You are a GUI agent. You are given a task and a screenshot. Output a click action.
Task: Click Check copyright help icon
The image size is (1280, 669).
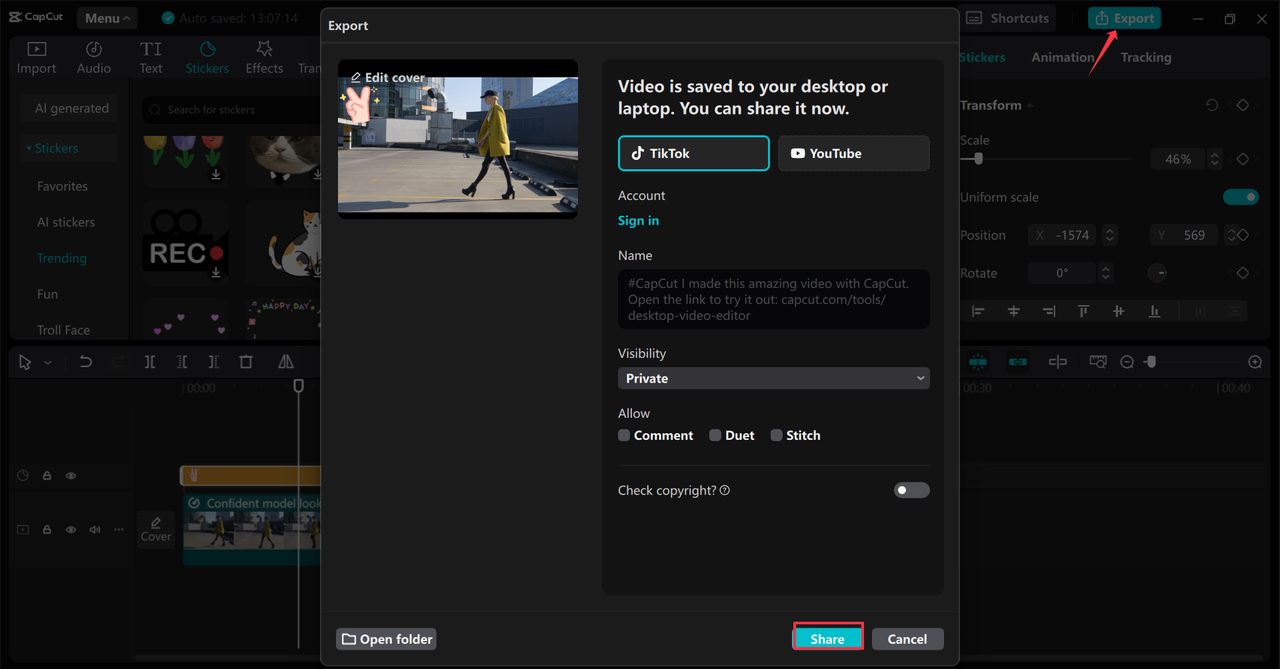click(x=725, y=490)
